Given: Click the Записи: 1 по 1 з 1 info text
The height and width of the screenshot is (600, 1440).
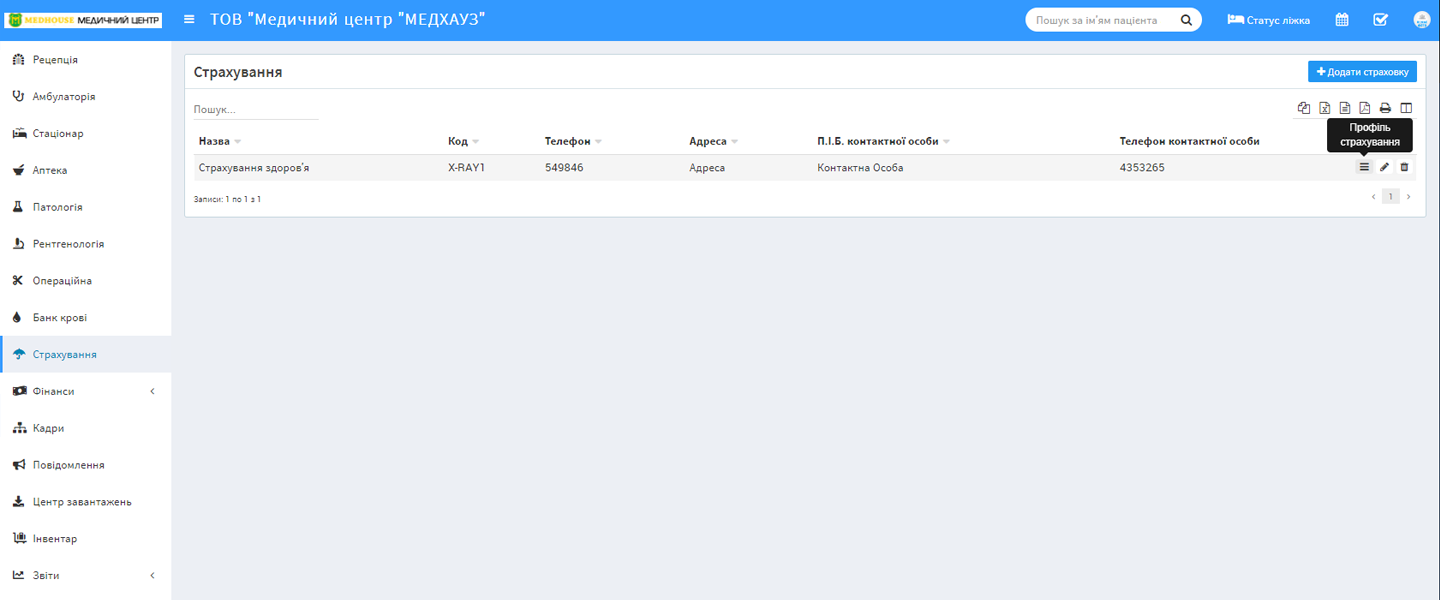Looking at the screenshot, I should click(x=227, y=199).
